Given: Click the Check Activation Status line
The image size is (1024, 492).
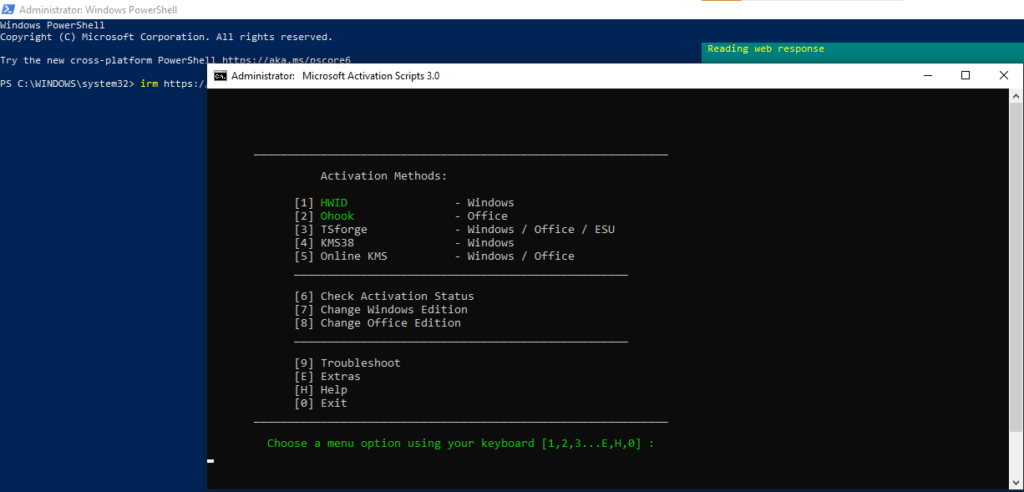Looking at the screenshot, I should click(384, 296).
